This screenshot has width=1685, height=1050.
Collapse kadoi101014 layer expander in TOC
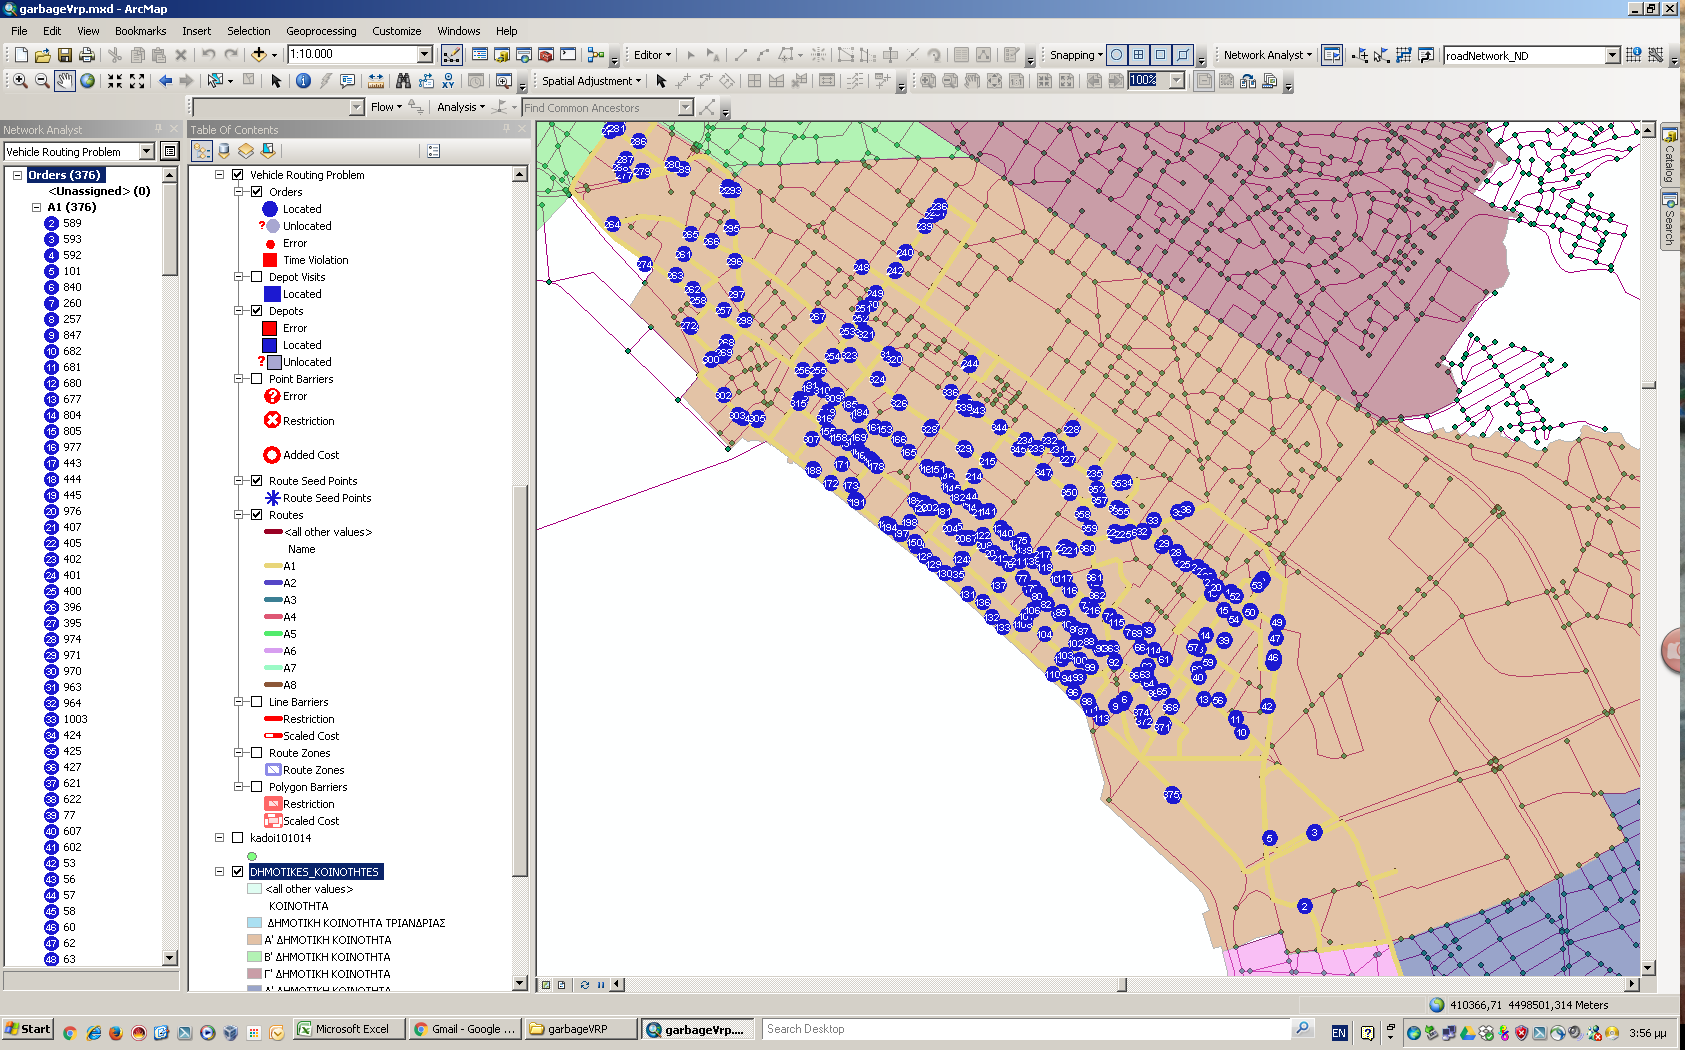(219, 838)
